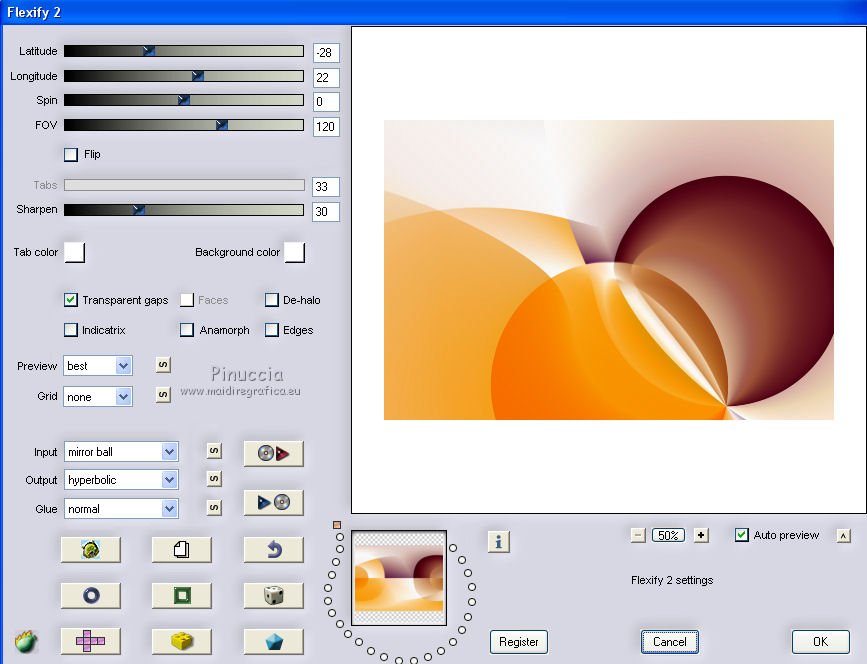Disable the Auto preview checkbox

pyautogui.click(x=741, y=535)
